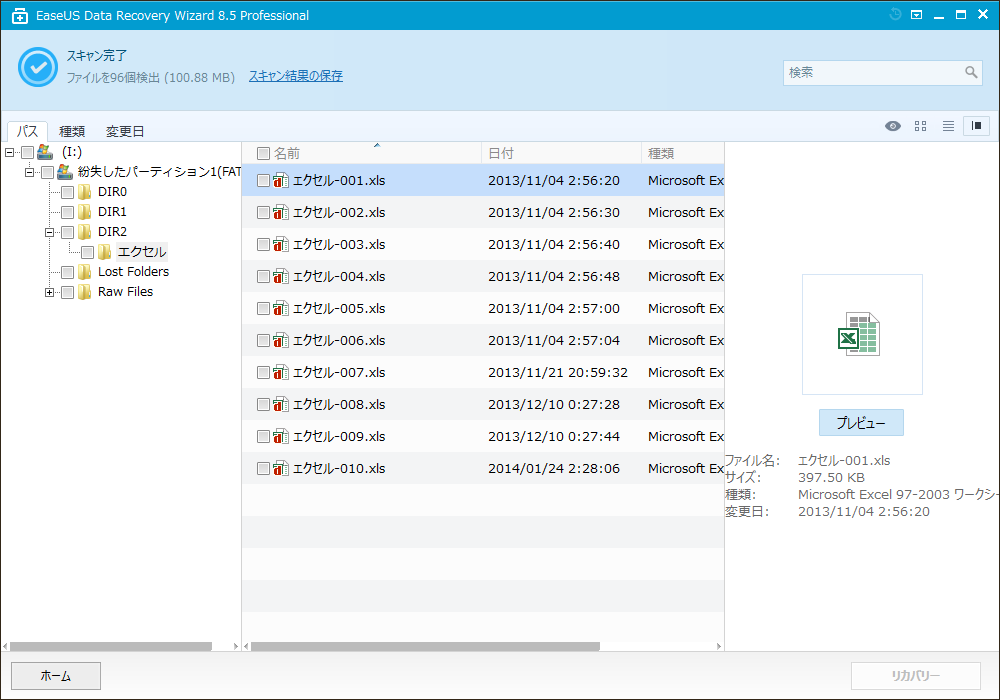Select the エクセル folder in tree
Viewport: 1000px width, 700px height.
coord(142,252)
